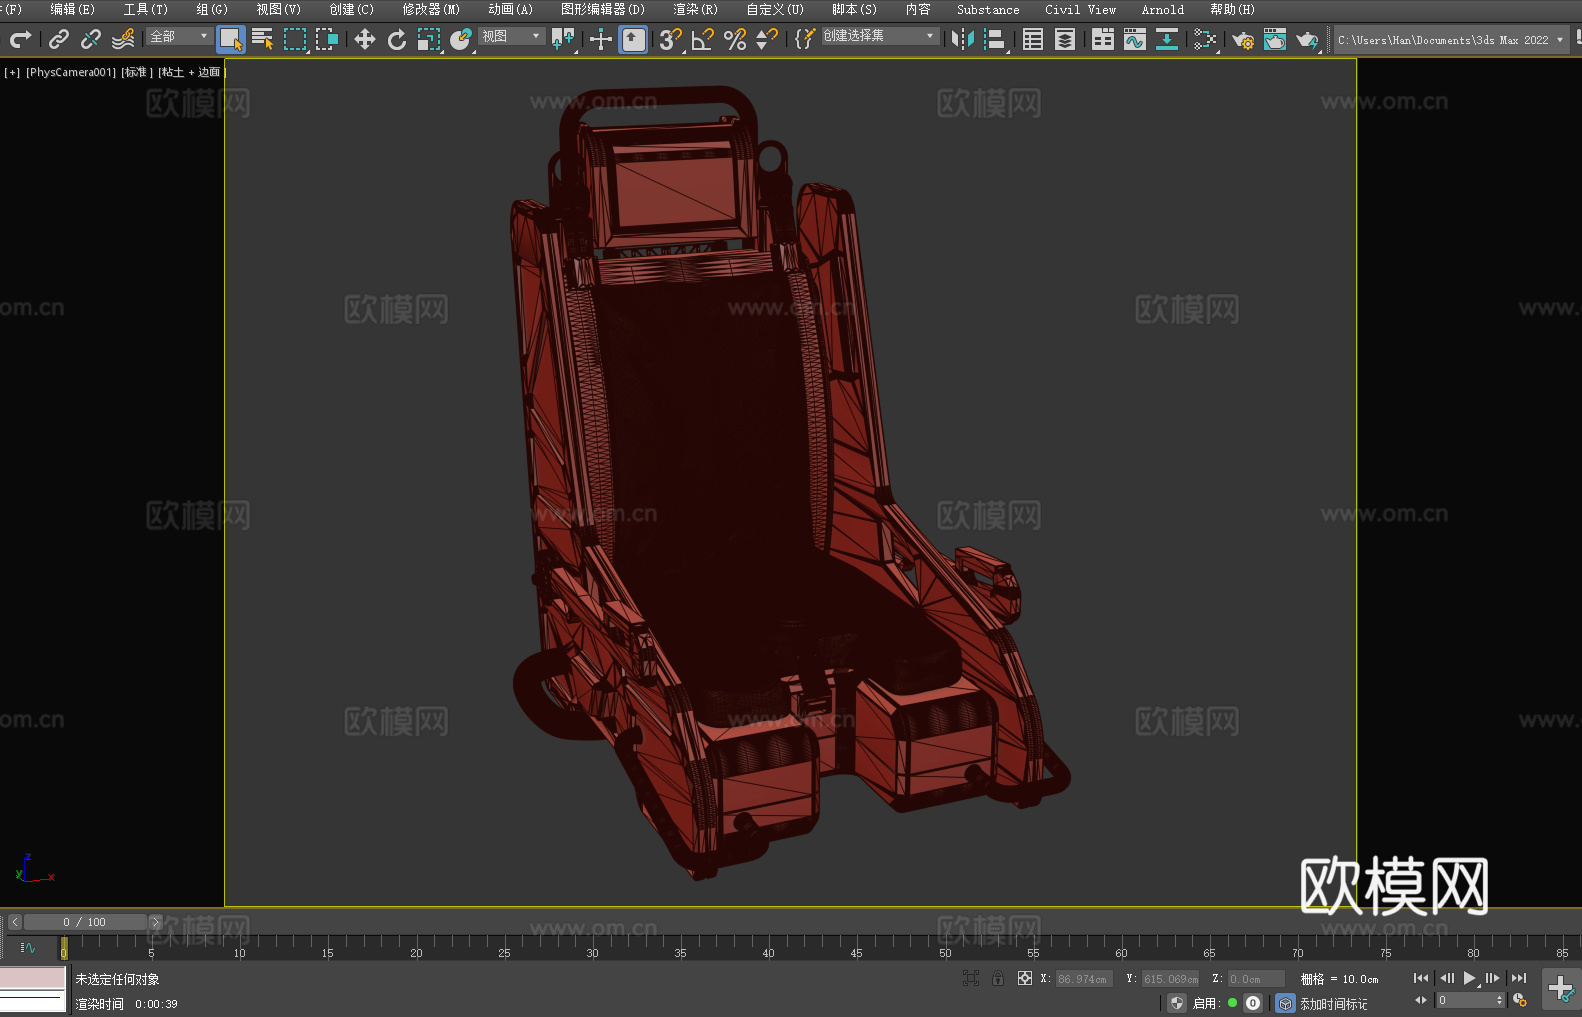Toggle the Percent Snap button
This screenshot has height=1017, width=1582.
(735, 39)
